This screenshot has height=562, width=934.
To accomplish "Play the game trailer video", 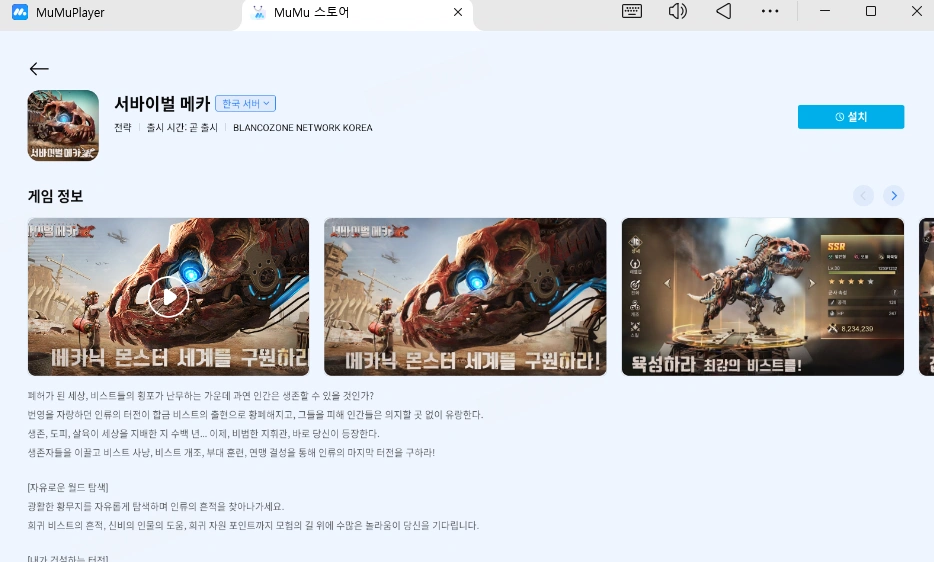I will click(169, 297).
